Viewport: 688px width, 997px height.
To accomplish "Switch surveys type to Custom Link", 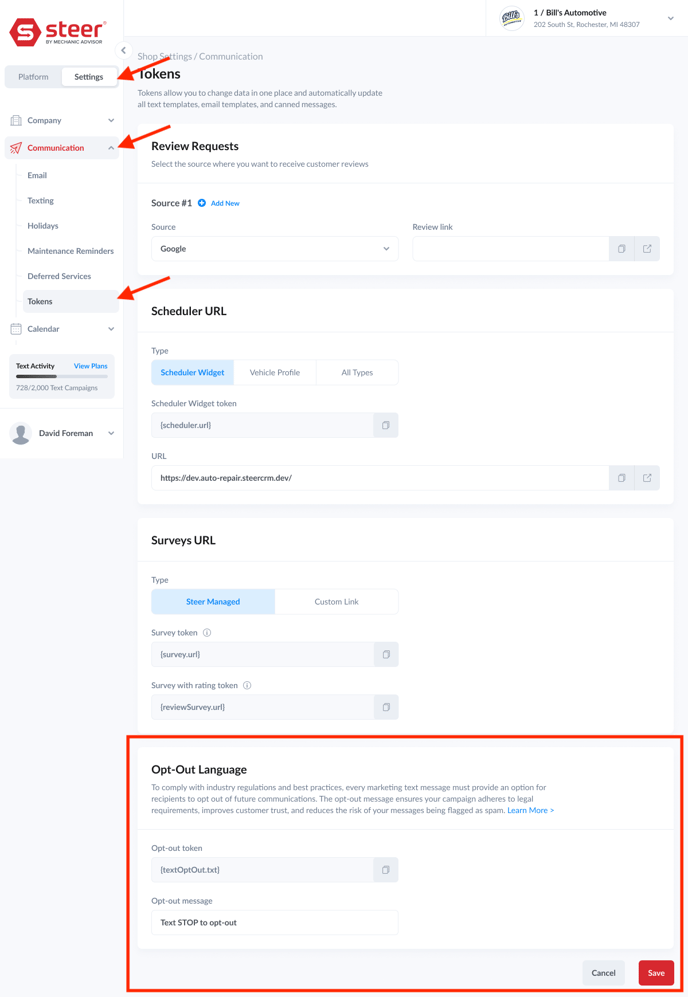I will click(336, 602).
